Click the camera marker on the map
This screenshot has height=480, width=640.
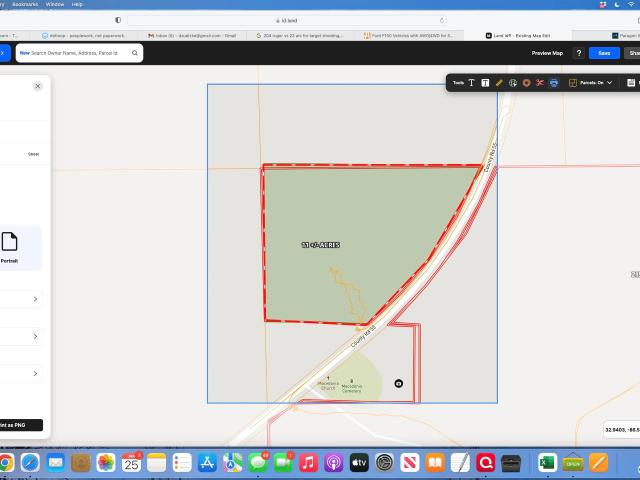pos(399,383)
